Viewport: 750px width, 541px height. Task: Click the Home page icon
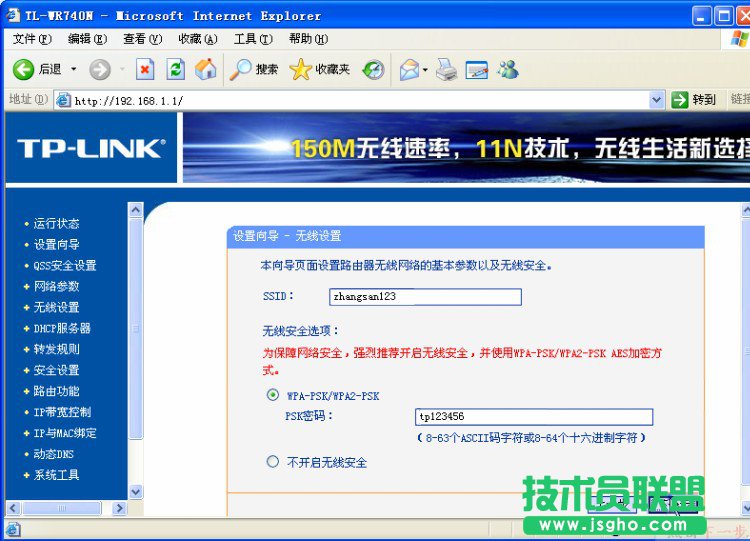(x=206, y=69)
